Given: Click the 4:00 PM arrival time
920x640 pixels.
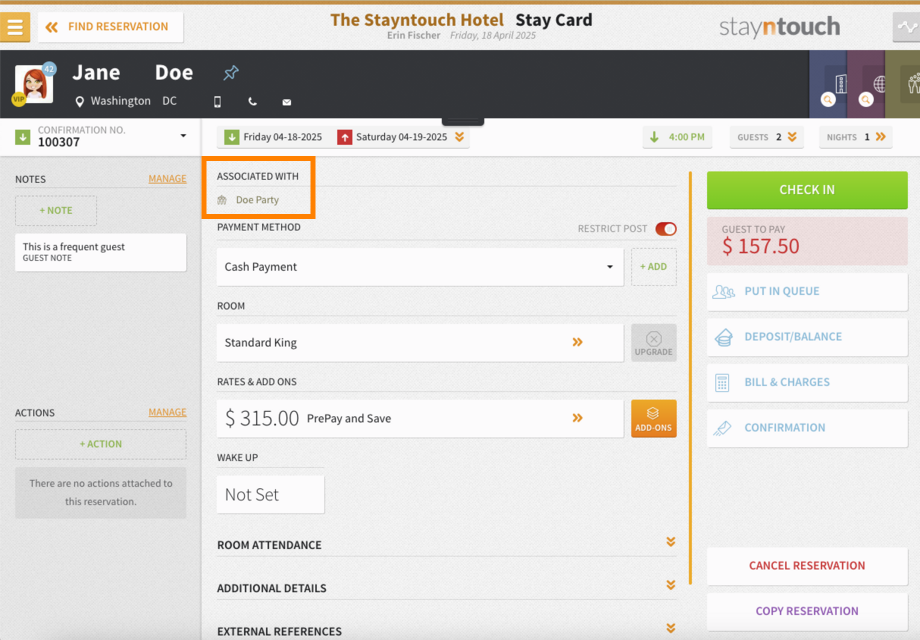Looking at the screenshot, I should click(x=678, y=137).
